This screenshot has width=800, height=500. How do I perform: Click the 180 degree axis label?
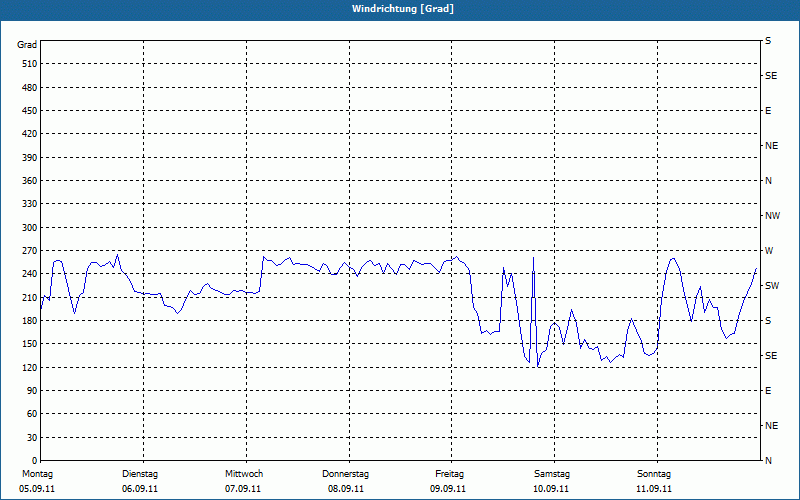(29, 321)
